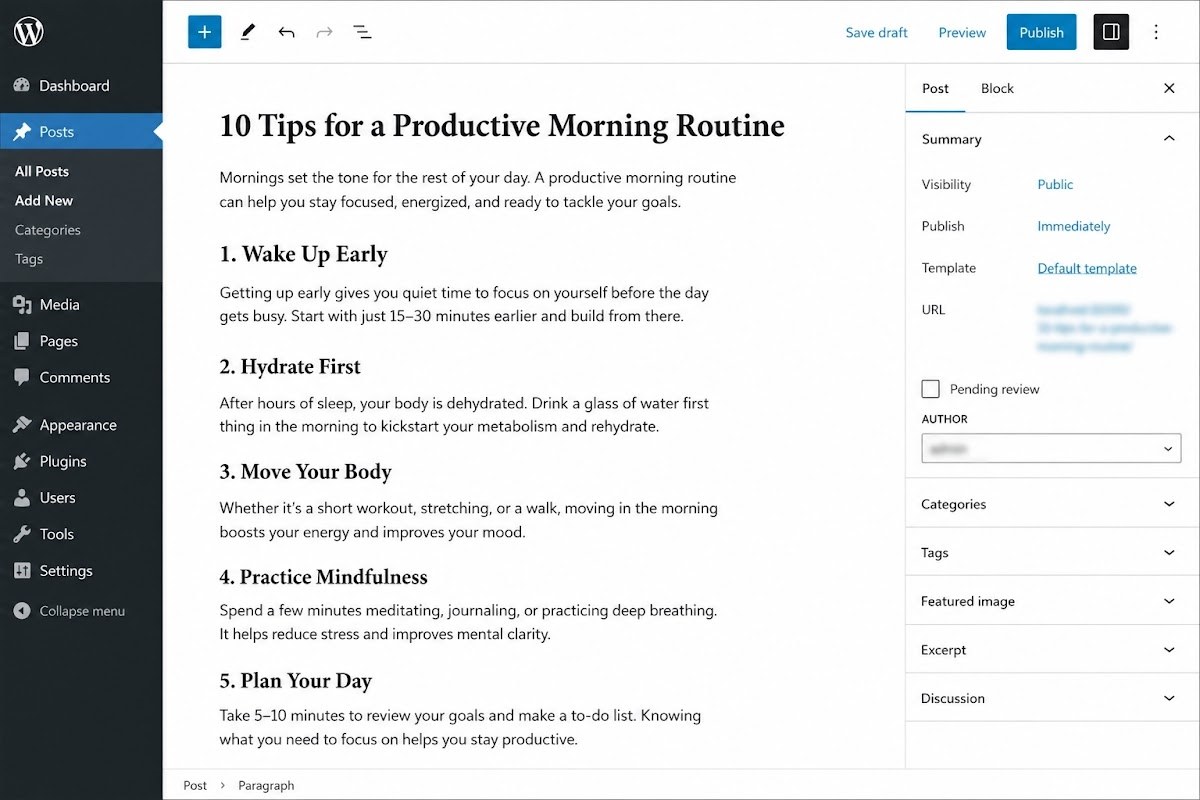
Task: Click the '4. Practice Mindfulness' heading
Action: 323,577
